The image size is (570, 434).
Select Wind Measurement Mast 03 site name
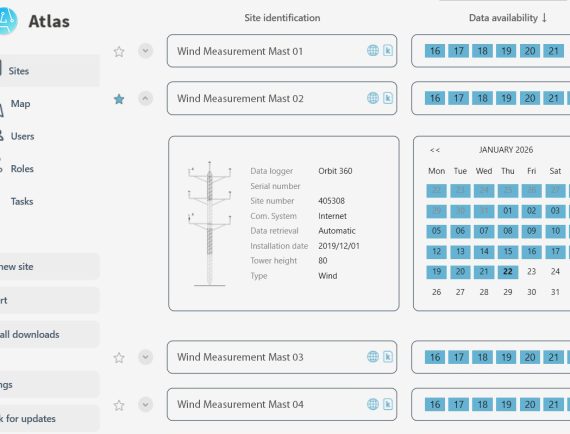[x=240, y=357]
